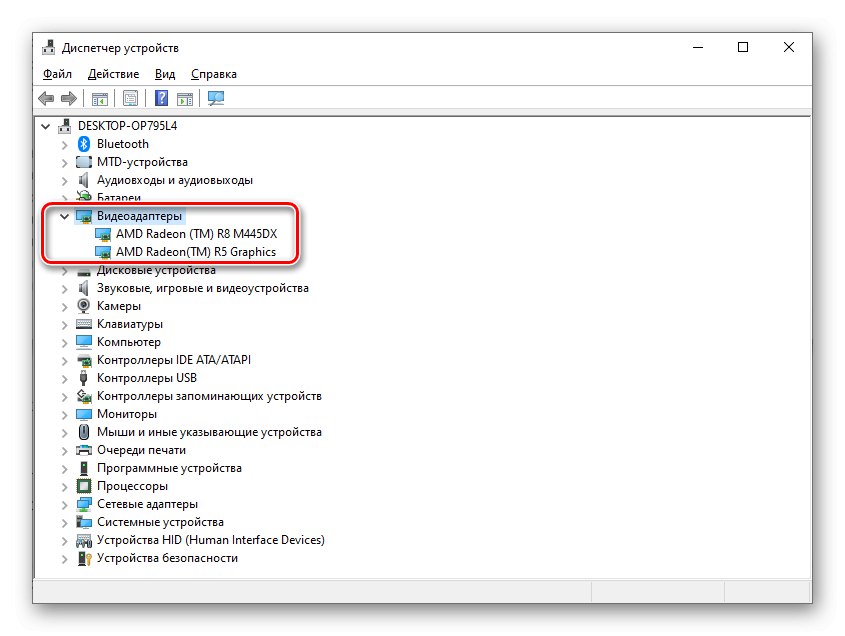Click the Forward arrow toolbar icon
Viewport: 845px width, 636px height.
[69, 99]
